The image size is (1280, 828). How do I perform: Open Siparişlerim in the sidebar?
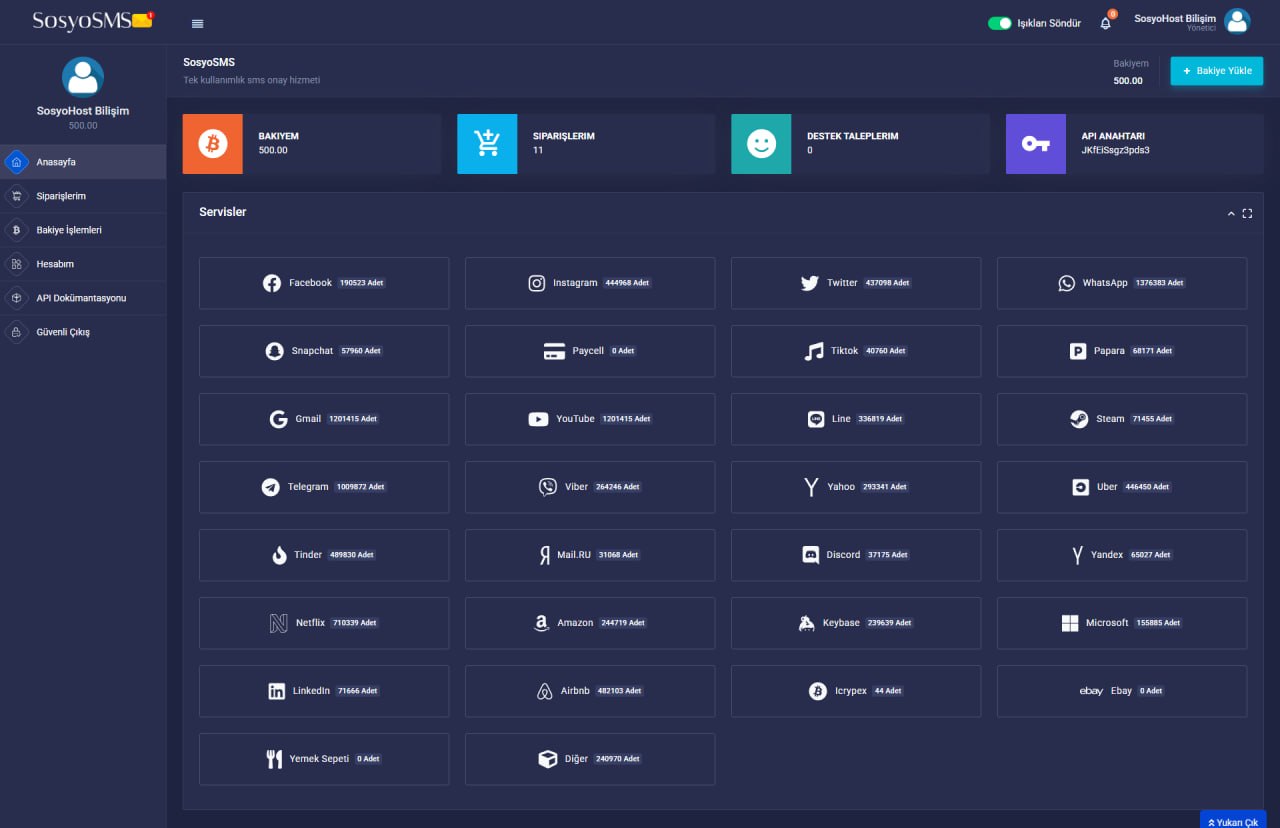pos(83,196)
